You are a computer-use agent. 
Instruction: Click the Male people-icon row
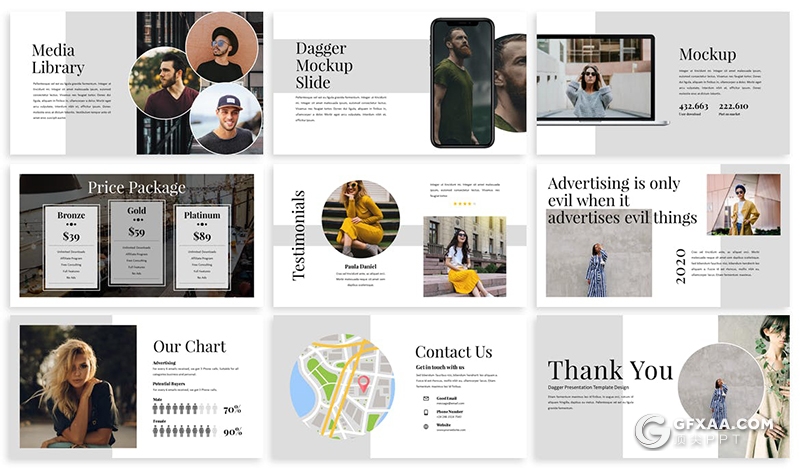pos(184,409)
